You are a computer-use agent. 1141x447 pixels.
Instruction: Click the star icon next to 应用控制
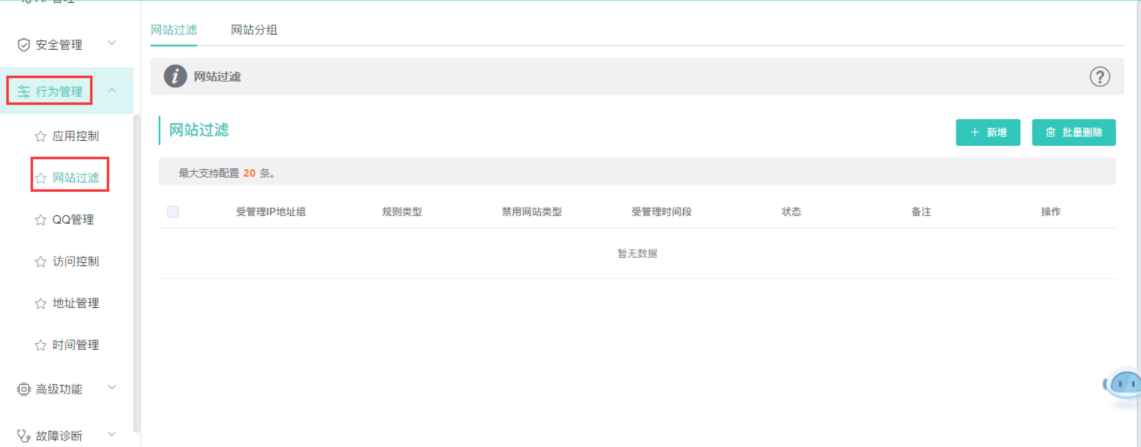(41, 136)
